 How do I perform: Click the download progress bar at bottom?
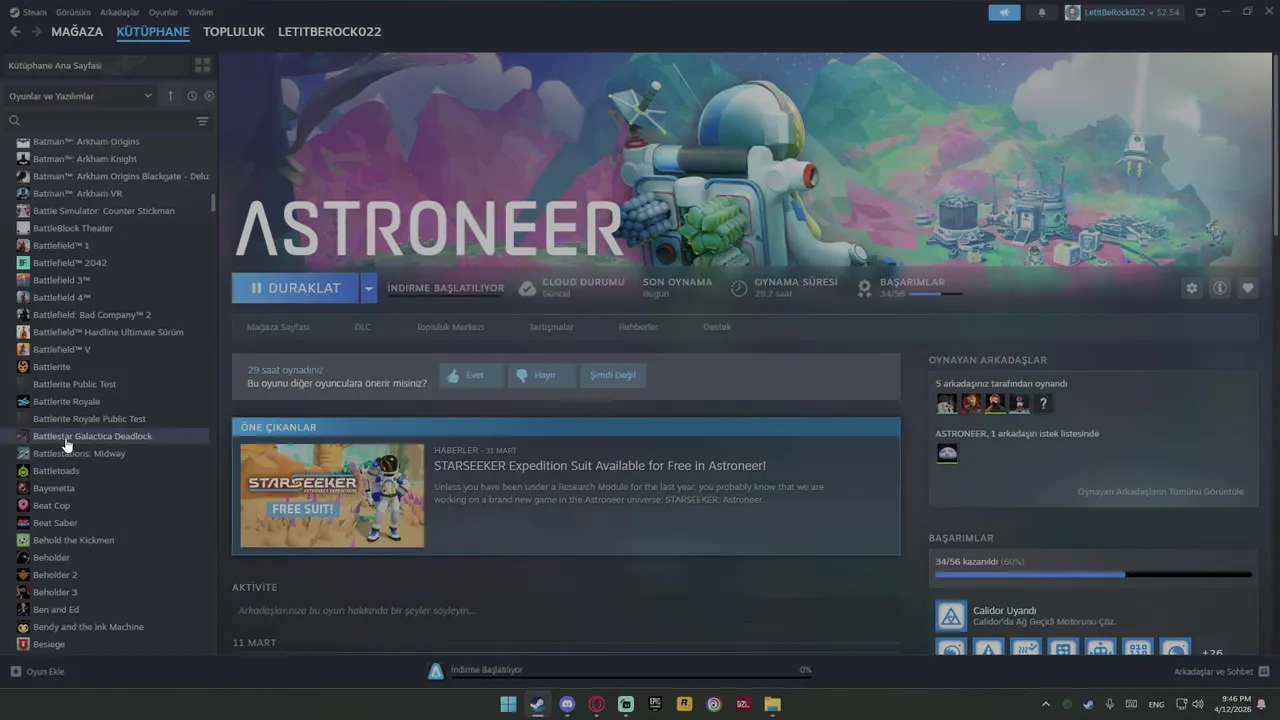click(x=630, y=677)
